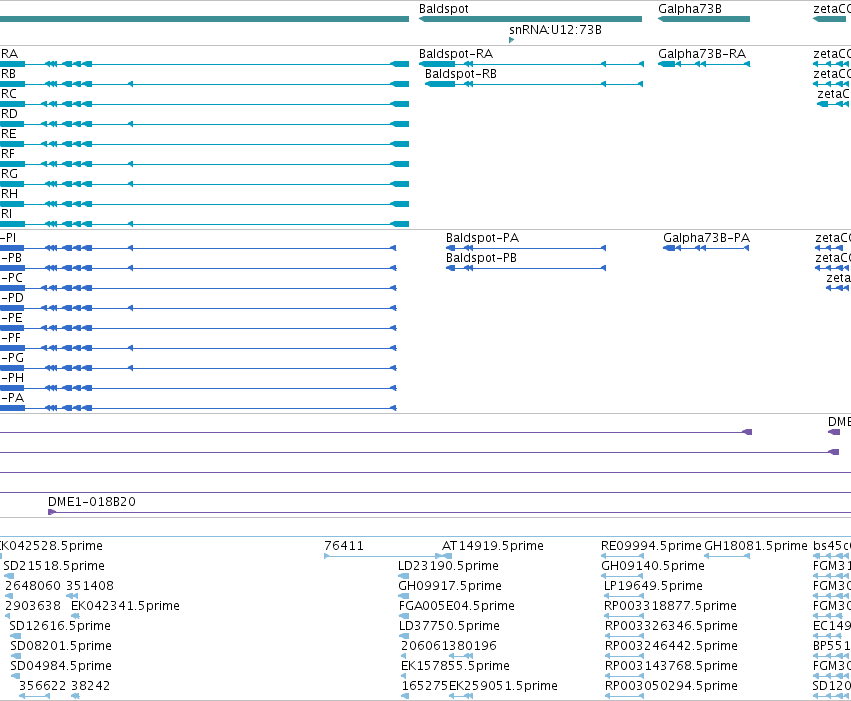This screenshot has height=701, width=851.
Task: Select the -PE protein row label
Action: click(x=11, y=318)
